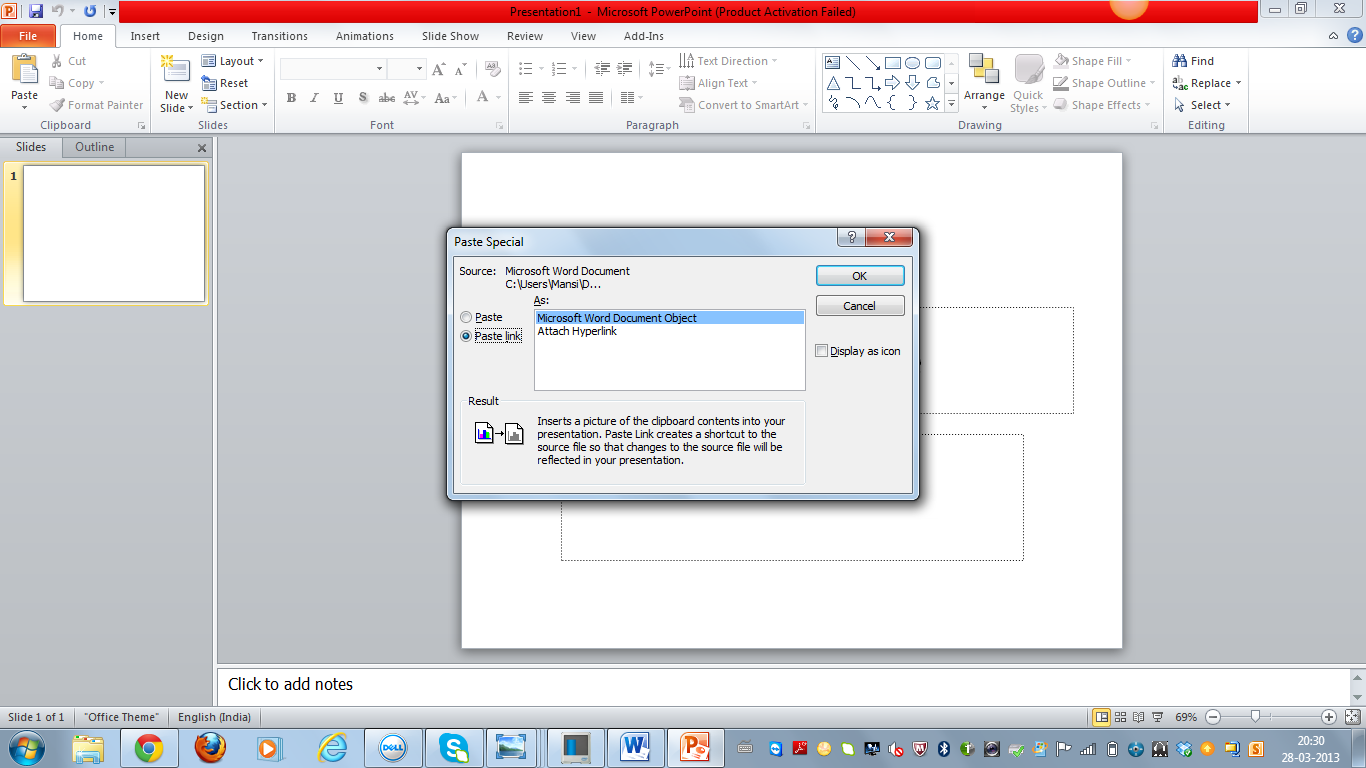Image resolution: width=1366 pixels, height=768 pixels.
Task: Switch to the Outline pane tab
Action: coord(95,147)
